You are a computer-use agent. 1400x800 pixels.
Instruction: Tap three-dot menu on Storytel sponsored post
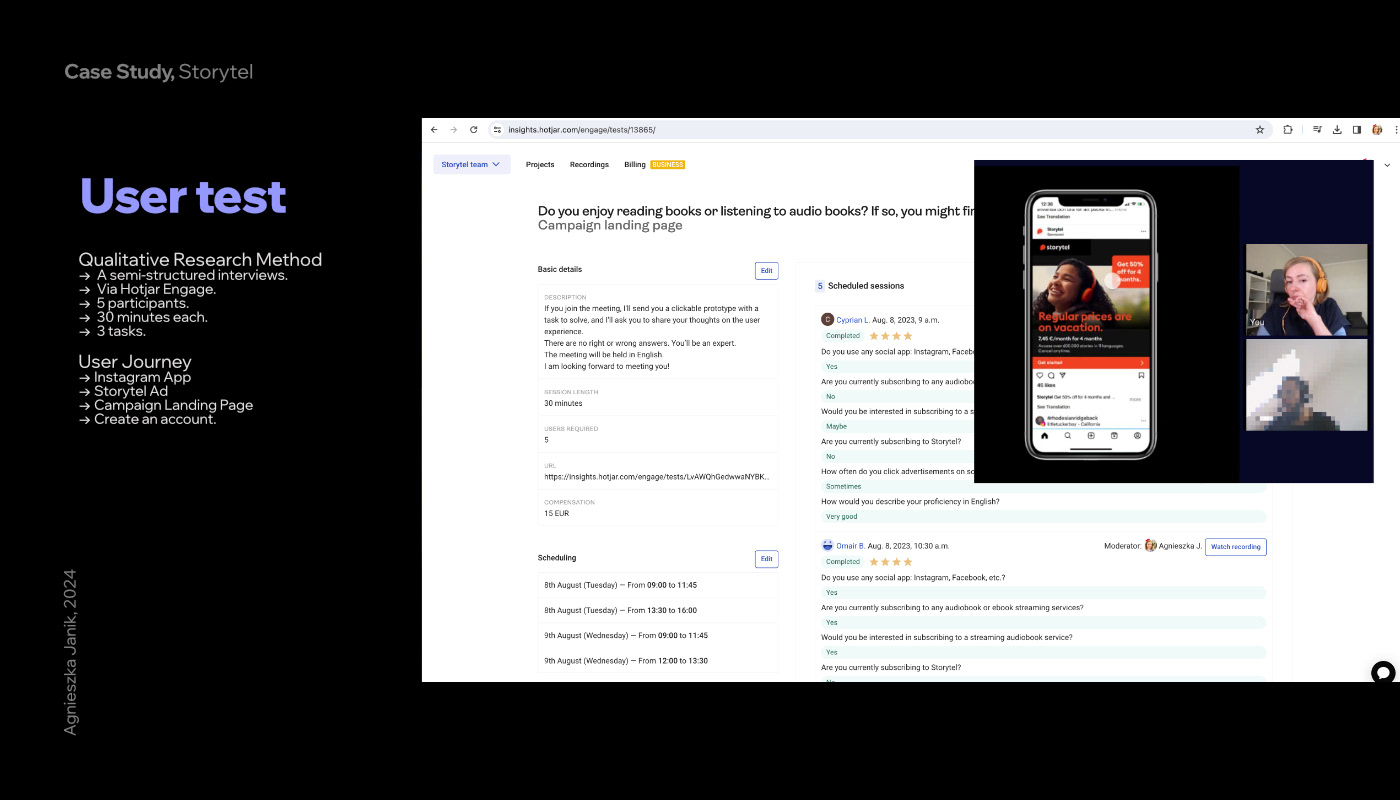(1143, 231)
